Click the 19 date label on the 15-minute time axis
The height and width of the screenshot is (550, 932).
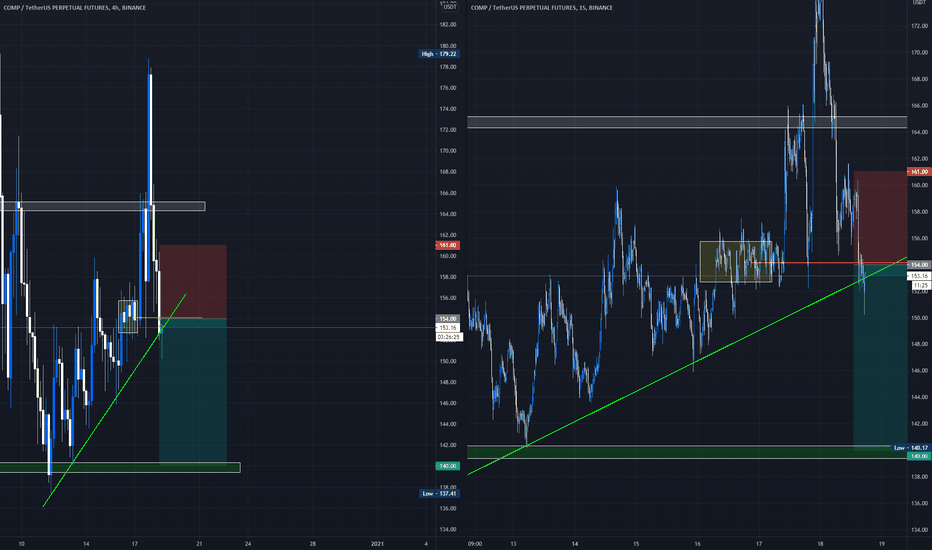[882, 543]
